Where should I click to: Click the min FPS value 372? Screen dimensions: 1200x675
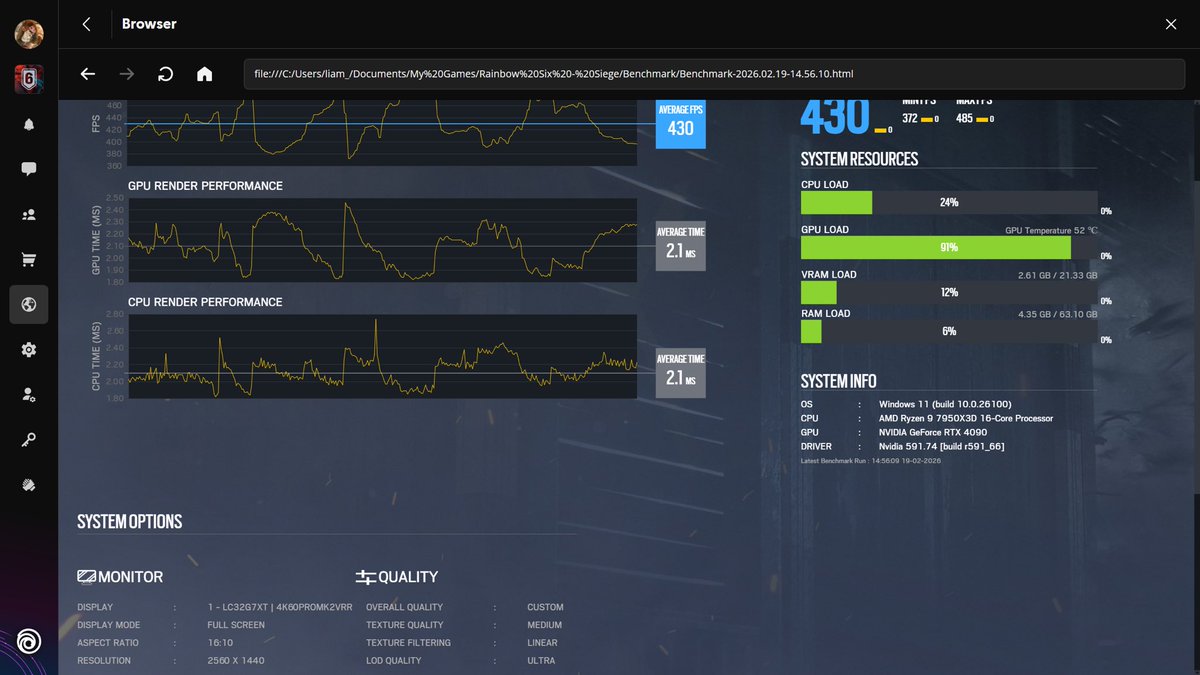910,118
